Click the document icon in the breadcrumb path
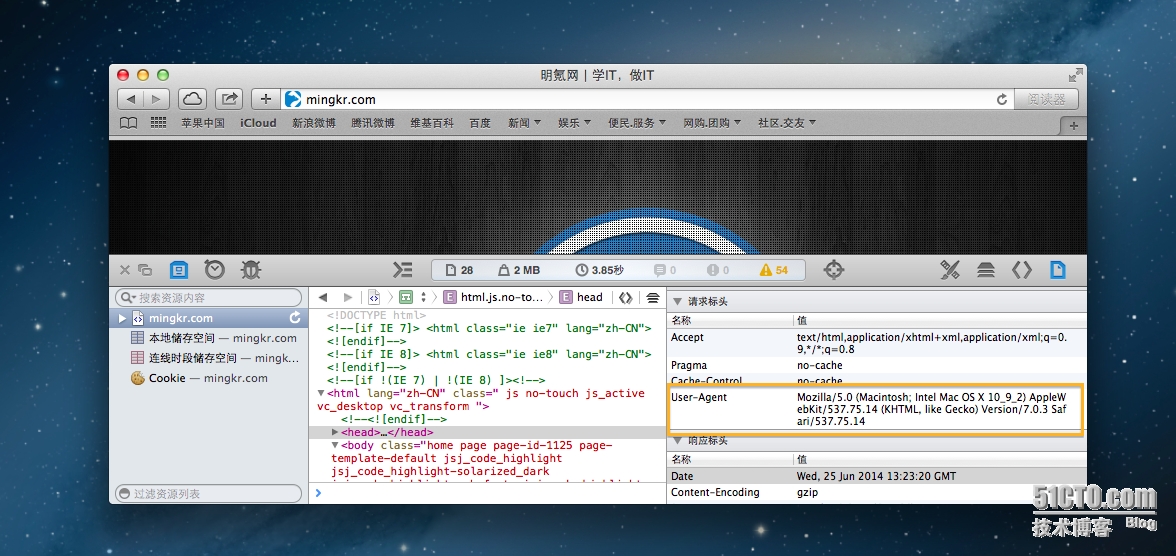Image resolution: width=1176 pixels, height=556 pixels. point(374,297)
